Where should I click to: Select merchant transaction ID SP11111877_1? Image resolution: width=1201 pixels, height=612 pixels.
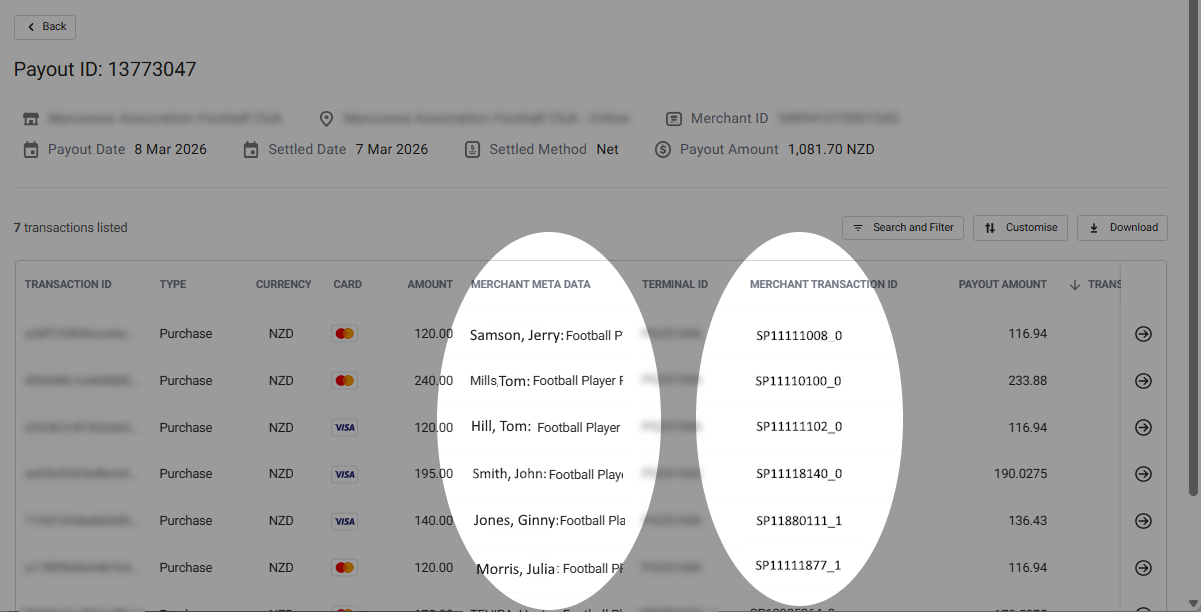tap(798, 565)
